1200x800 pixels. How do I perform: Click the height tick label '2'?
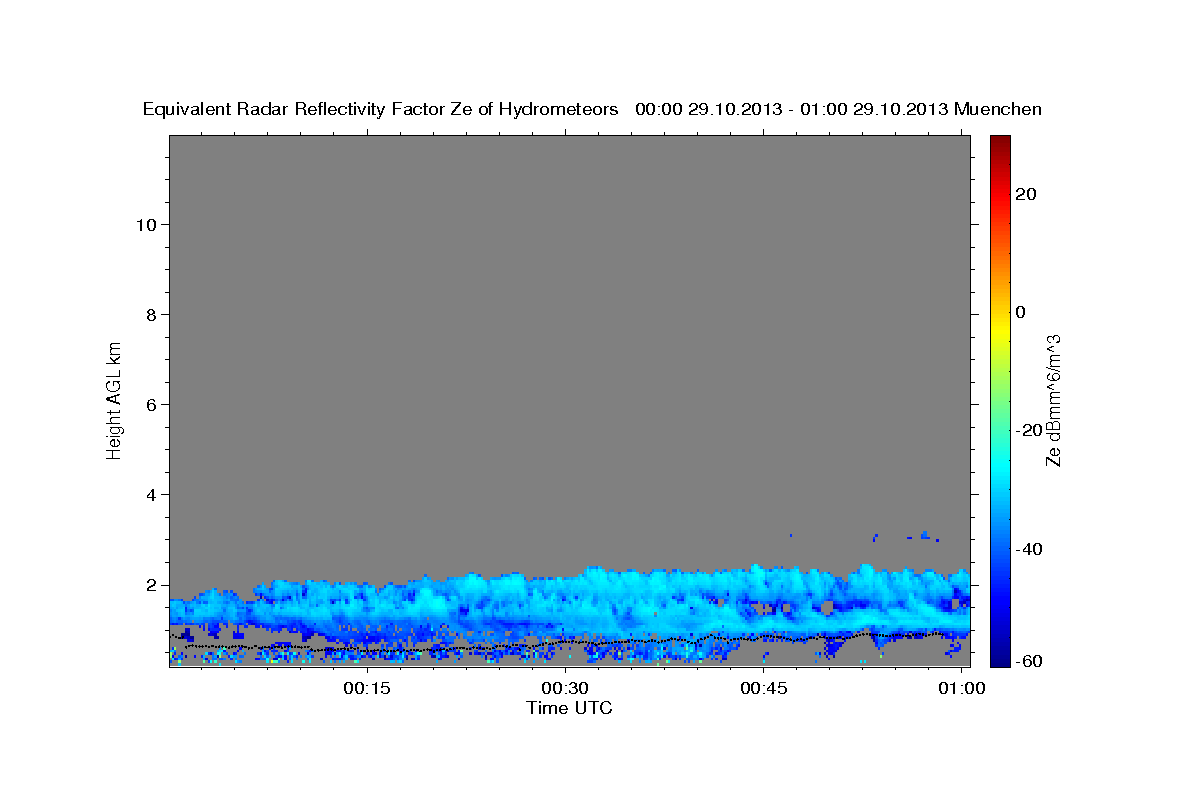[152, 585]
